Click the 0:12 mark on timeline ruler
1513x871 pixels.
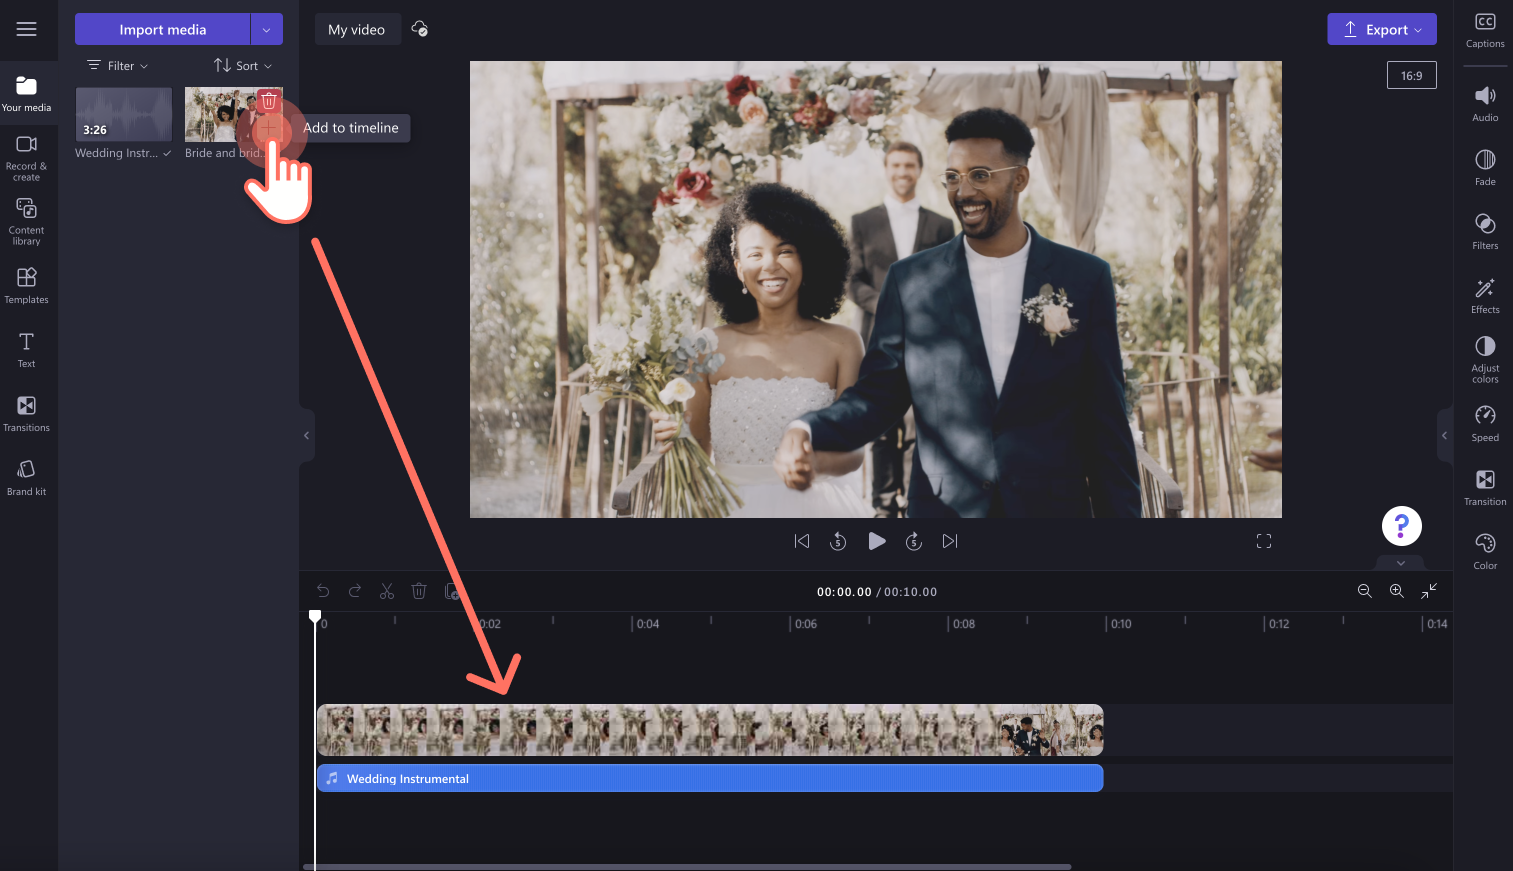(x=1277, y=624)
